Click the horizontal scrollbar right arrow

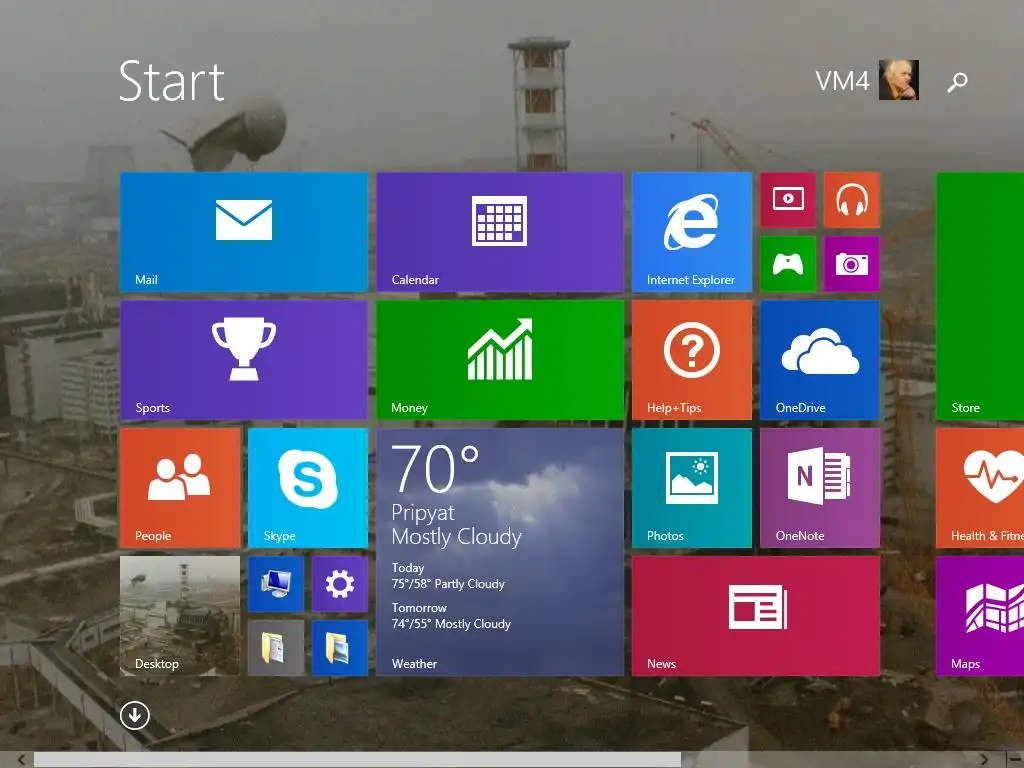click(x=984, y=760)
